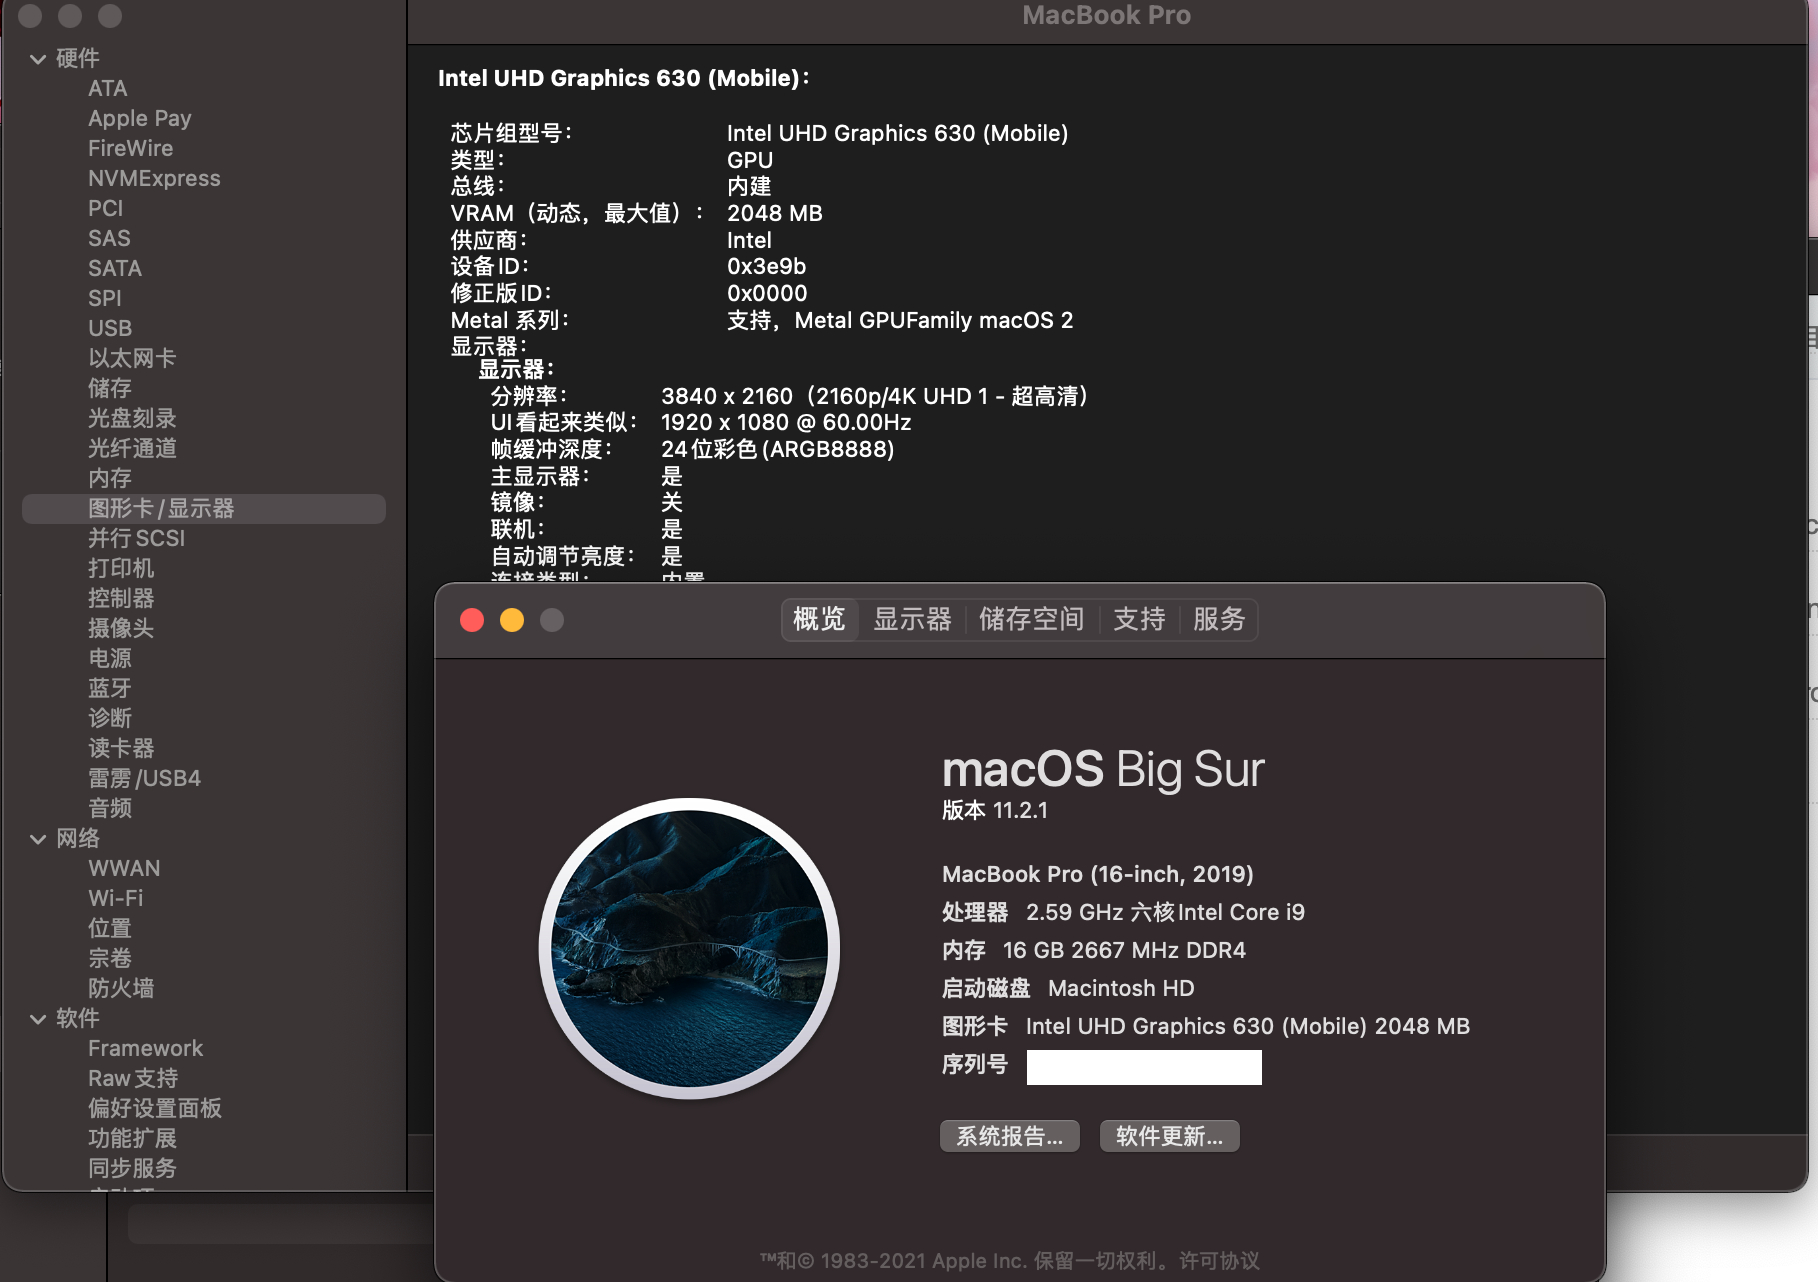Select Wi-Fi under network
This screenshot has width=1818, height=1282.
point(115,898)
